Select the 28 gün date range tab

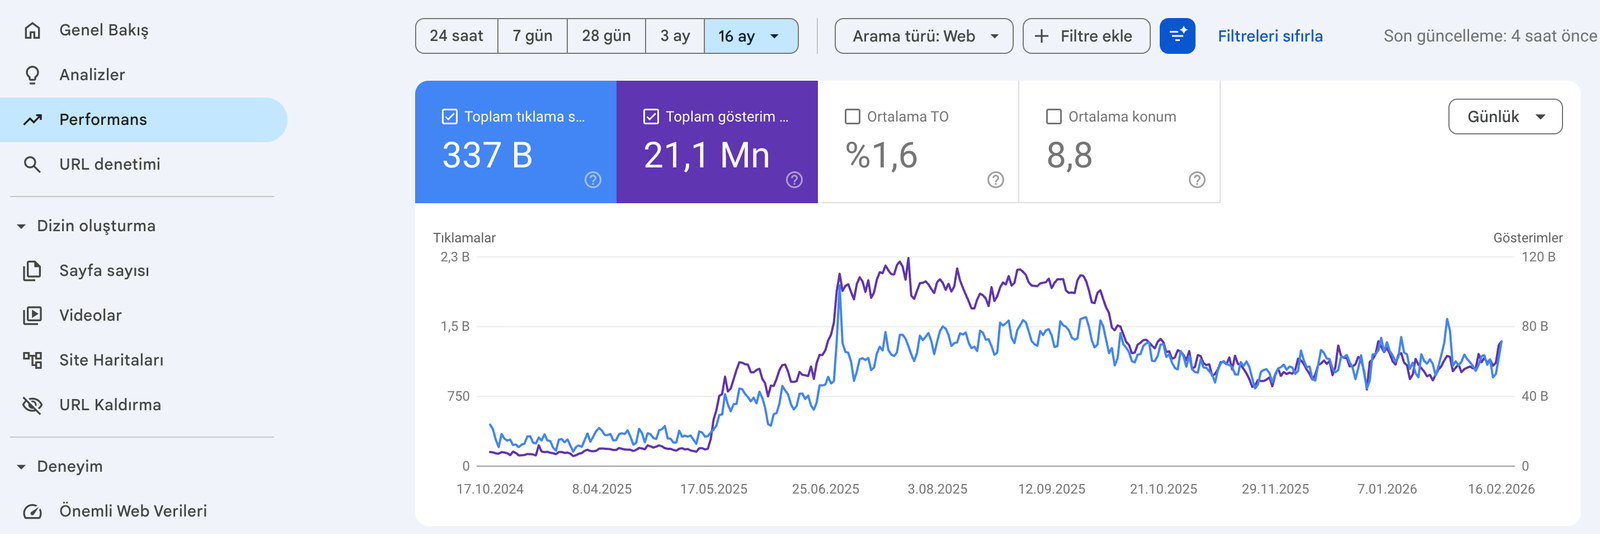point(606,36)
